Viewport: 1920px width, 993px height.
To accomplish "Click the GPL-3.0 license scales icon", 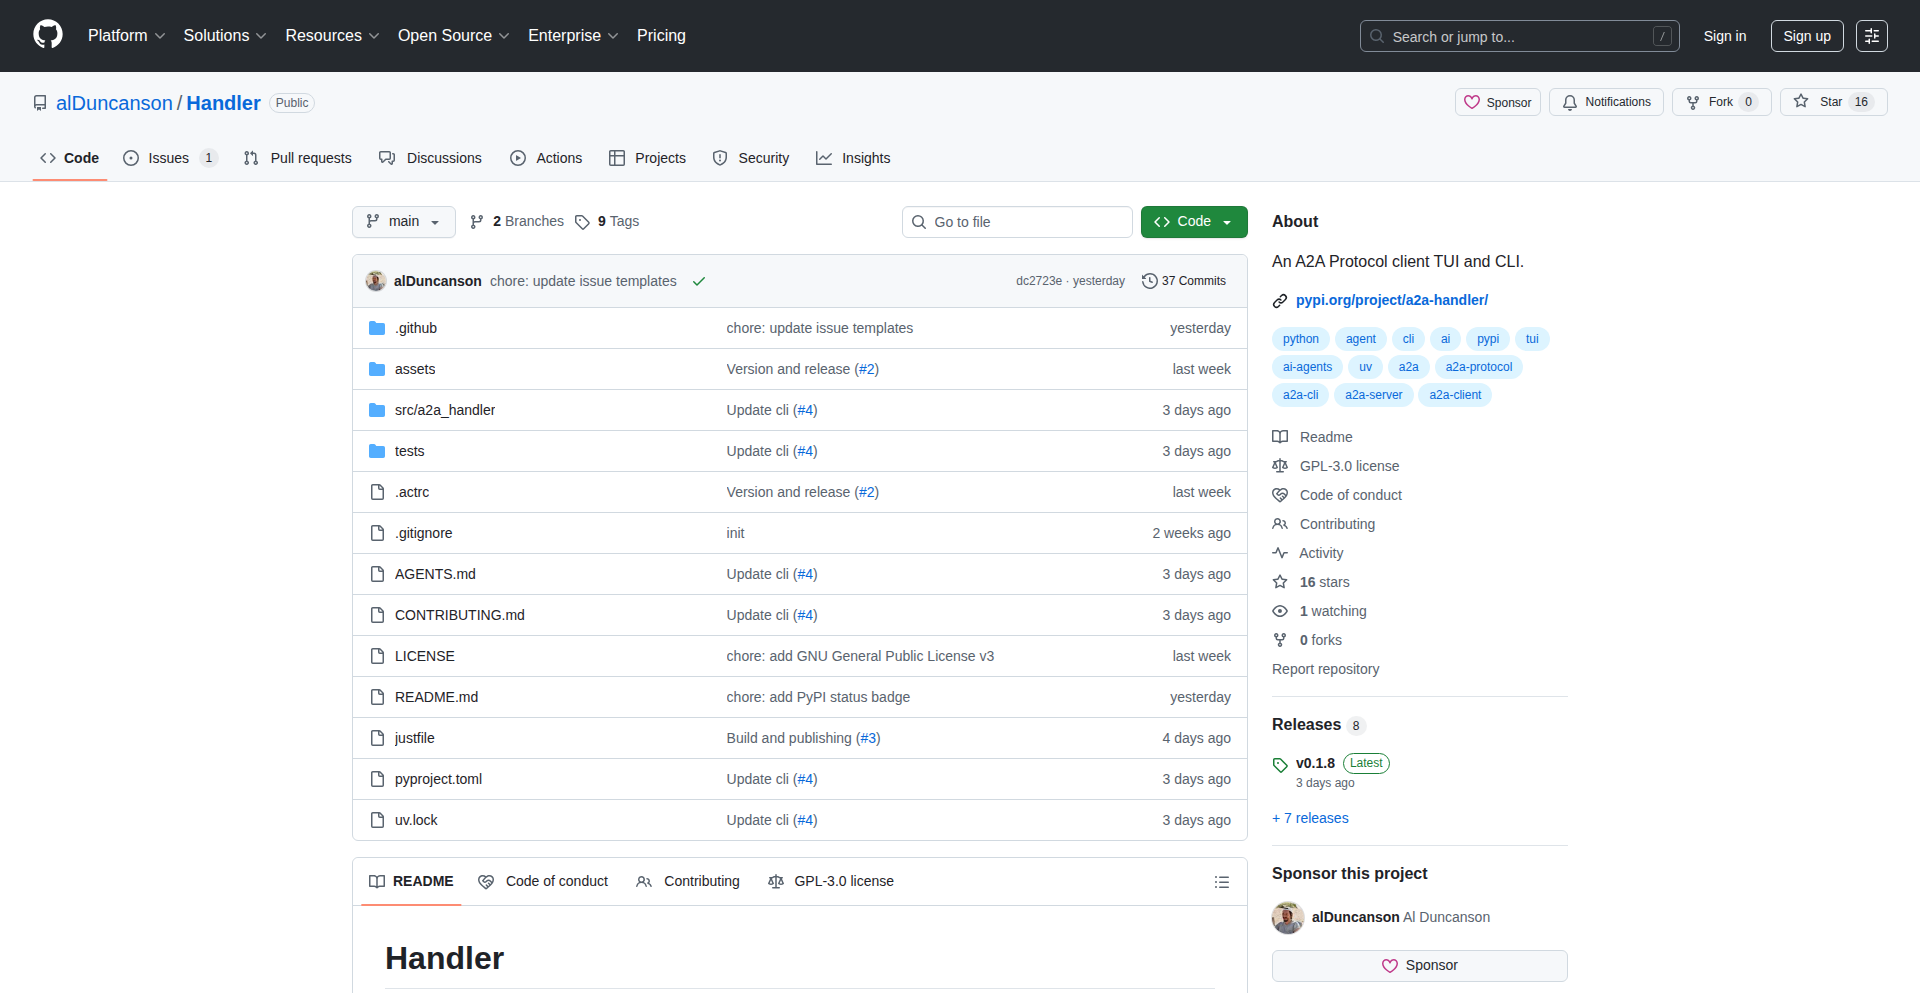I will 1280,466.
